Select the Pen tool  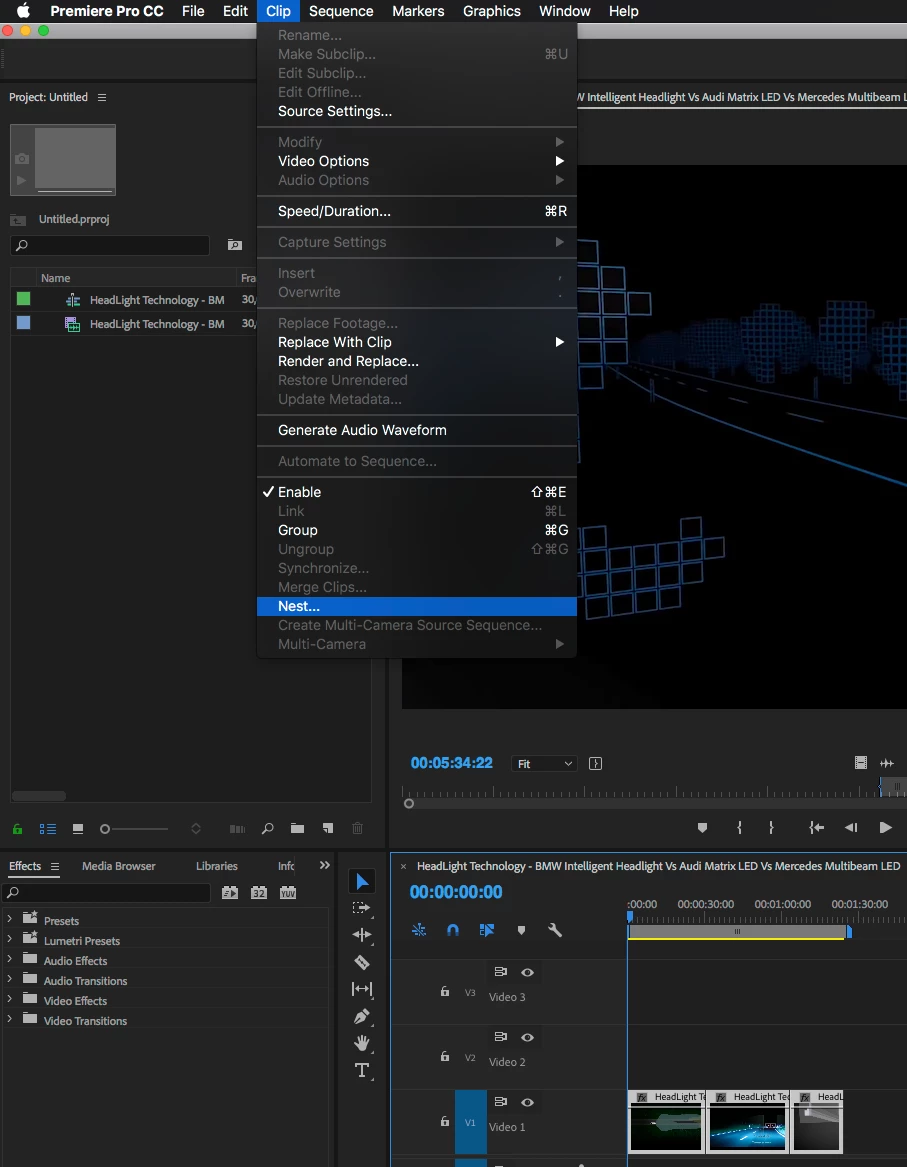pos(362,1017)
